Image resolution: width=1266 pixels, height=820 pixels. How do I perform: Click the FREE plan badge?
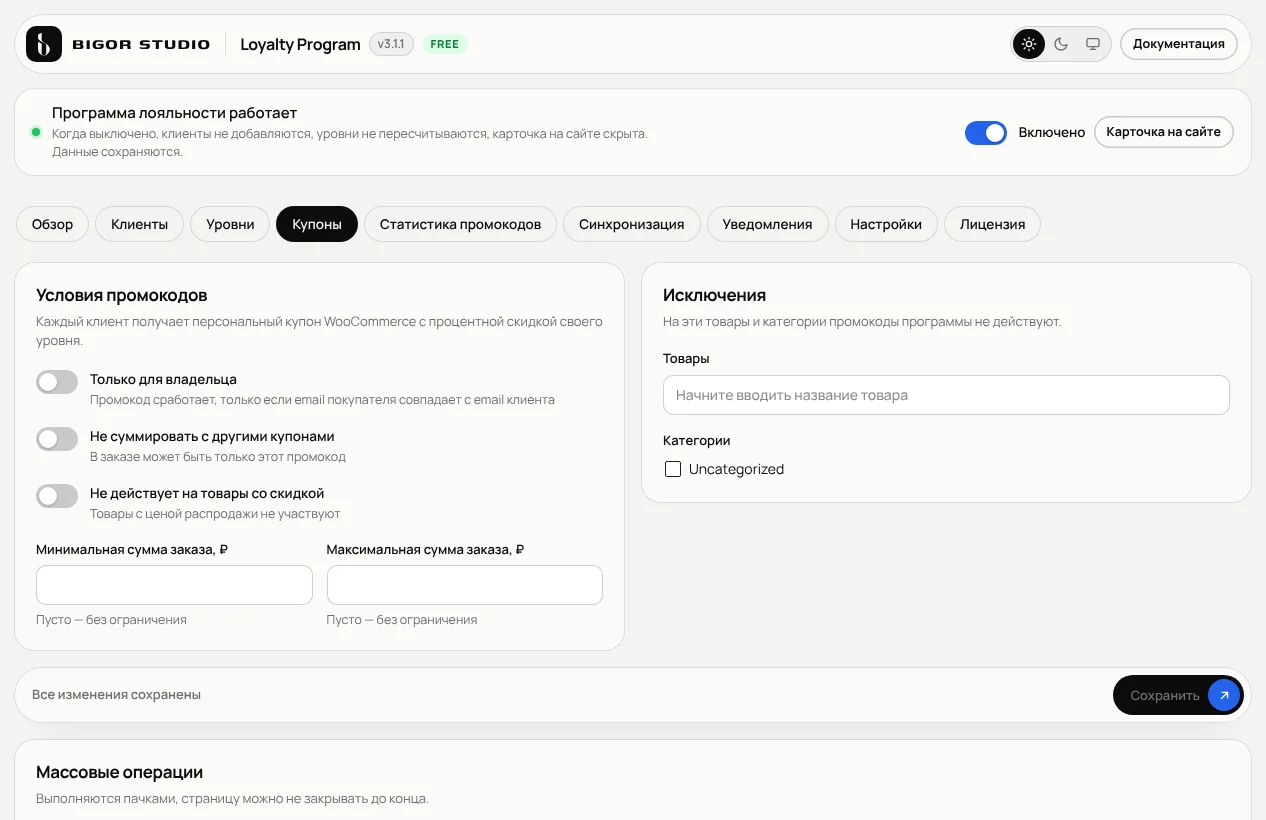point(445,44)
